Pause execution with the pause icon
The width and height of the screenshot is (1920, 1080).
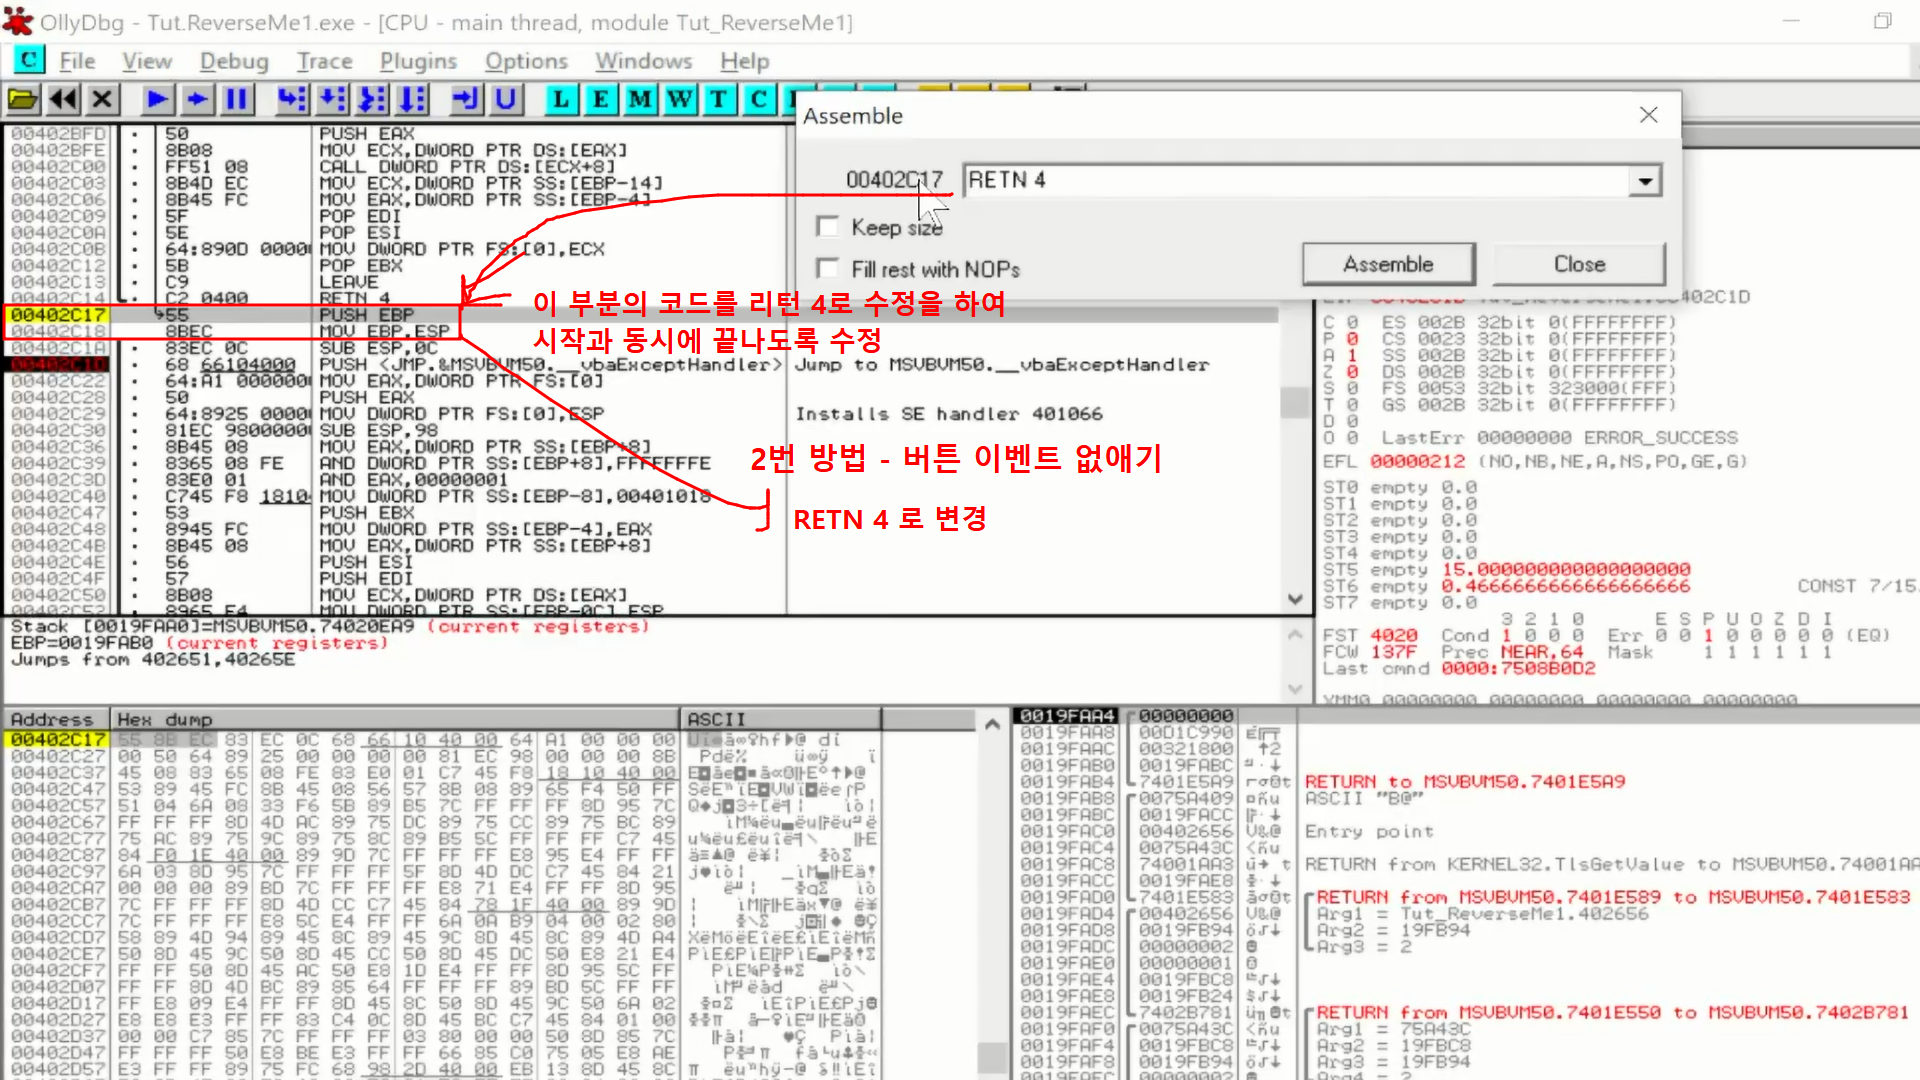(x=237, y=99)
